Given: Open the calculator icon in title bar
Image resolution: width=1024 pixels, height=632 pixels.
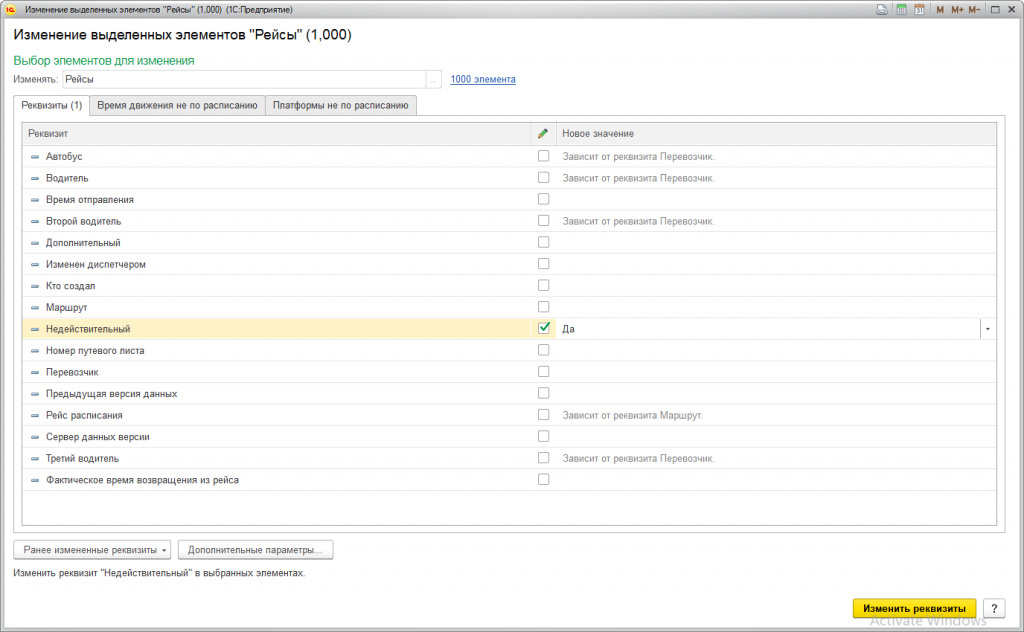Looking at the screenshot, I should pos(901,9).
